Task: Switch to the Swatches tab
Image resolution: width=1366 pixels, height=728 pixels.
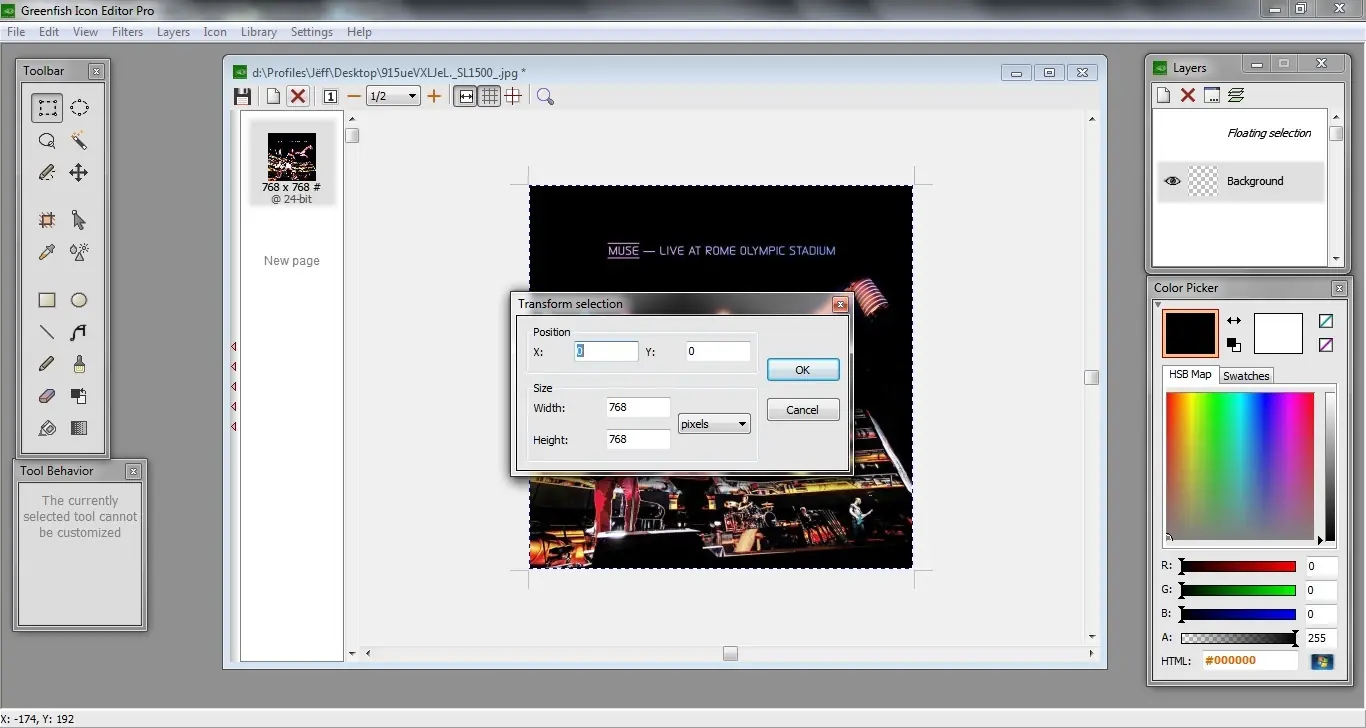Action: pyautogui.click(x=1246, y=376)
